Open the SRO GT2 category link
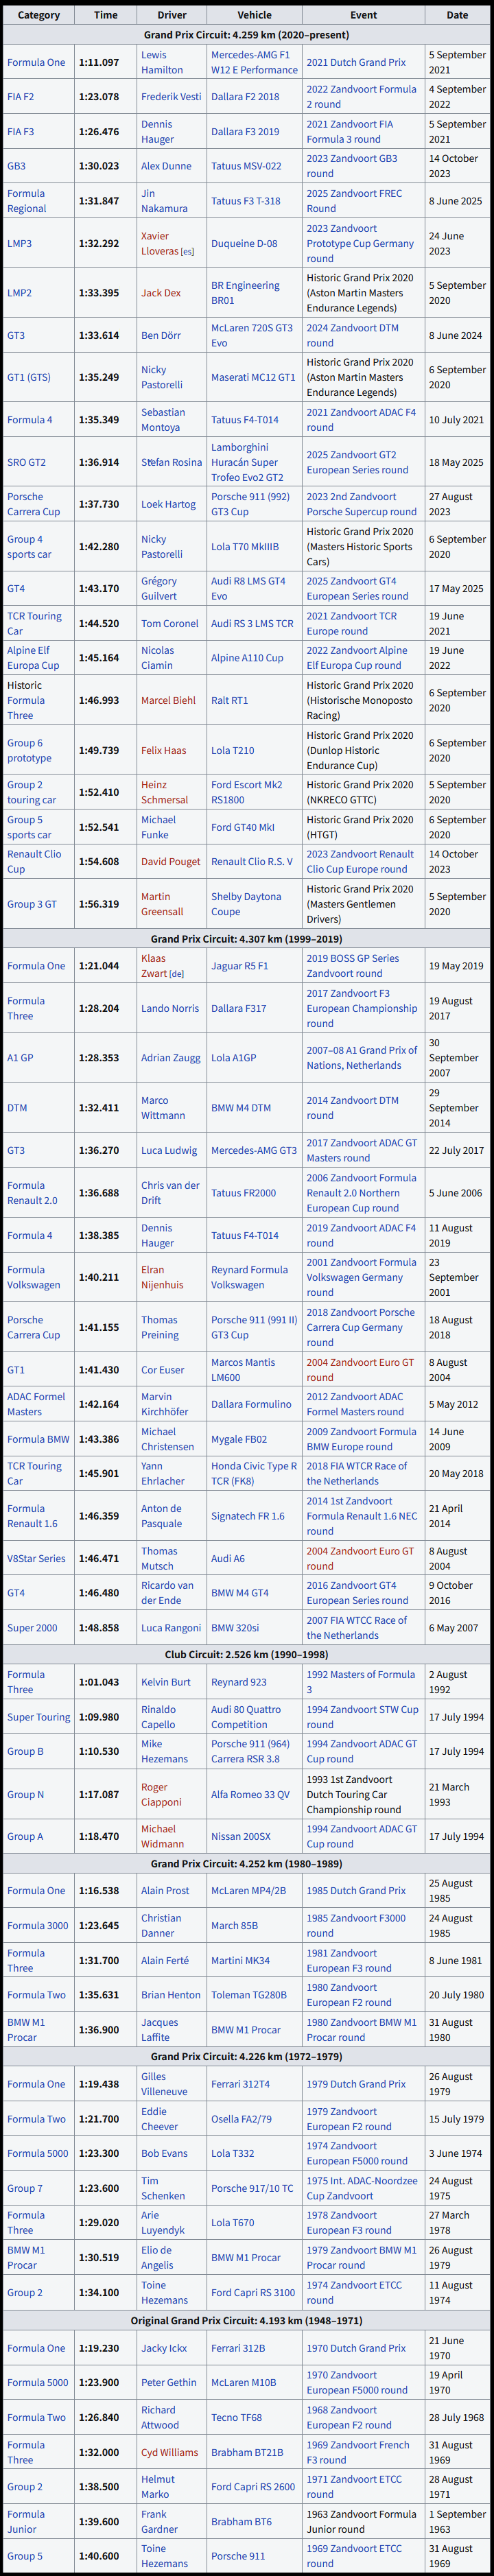Image resolution: width=494 pixels, height=2576 pixels. pos(26,462)
